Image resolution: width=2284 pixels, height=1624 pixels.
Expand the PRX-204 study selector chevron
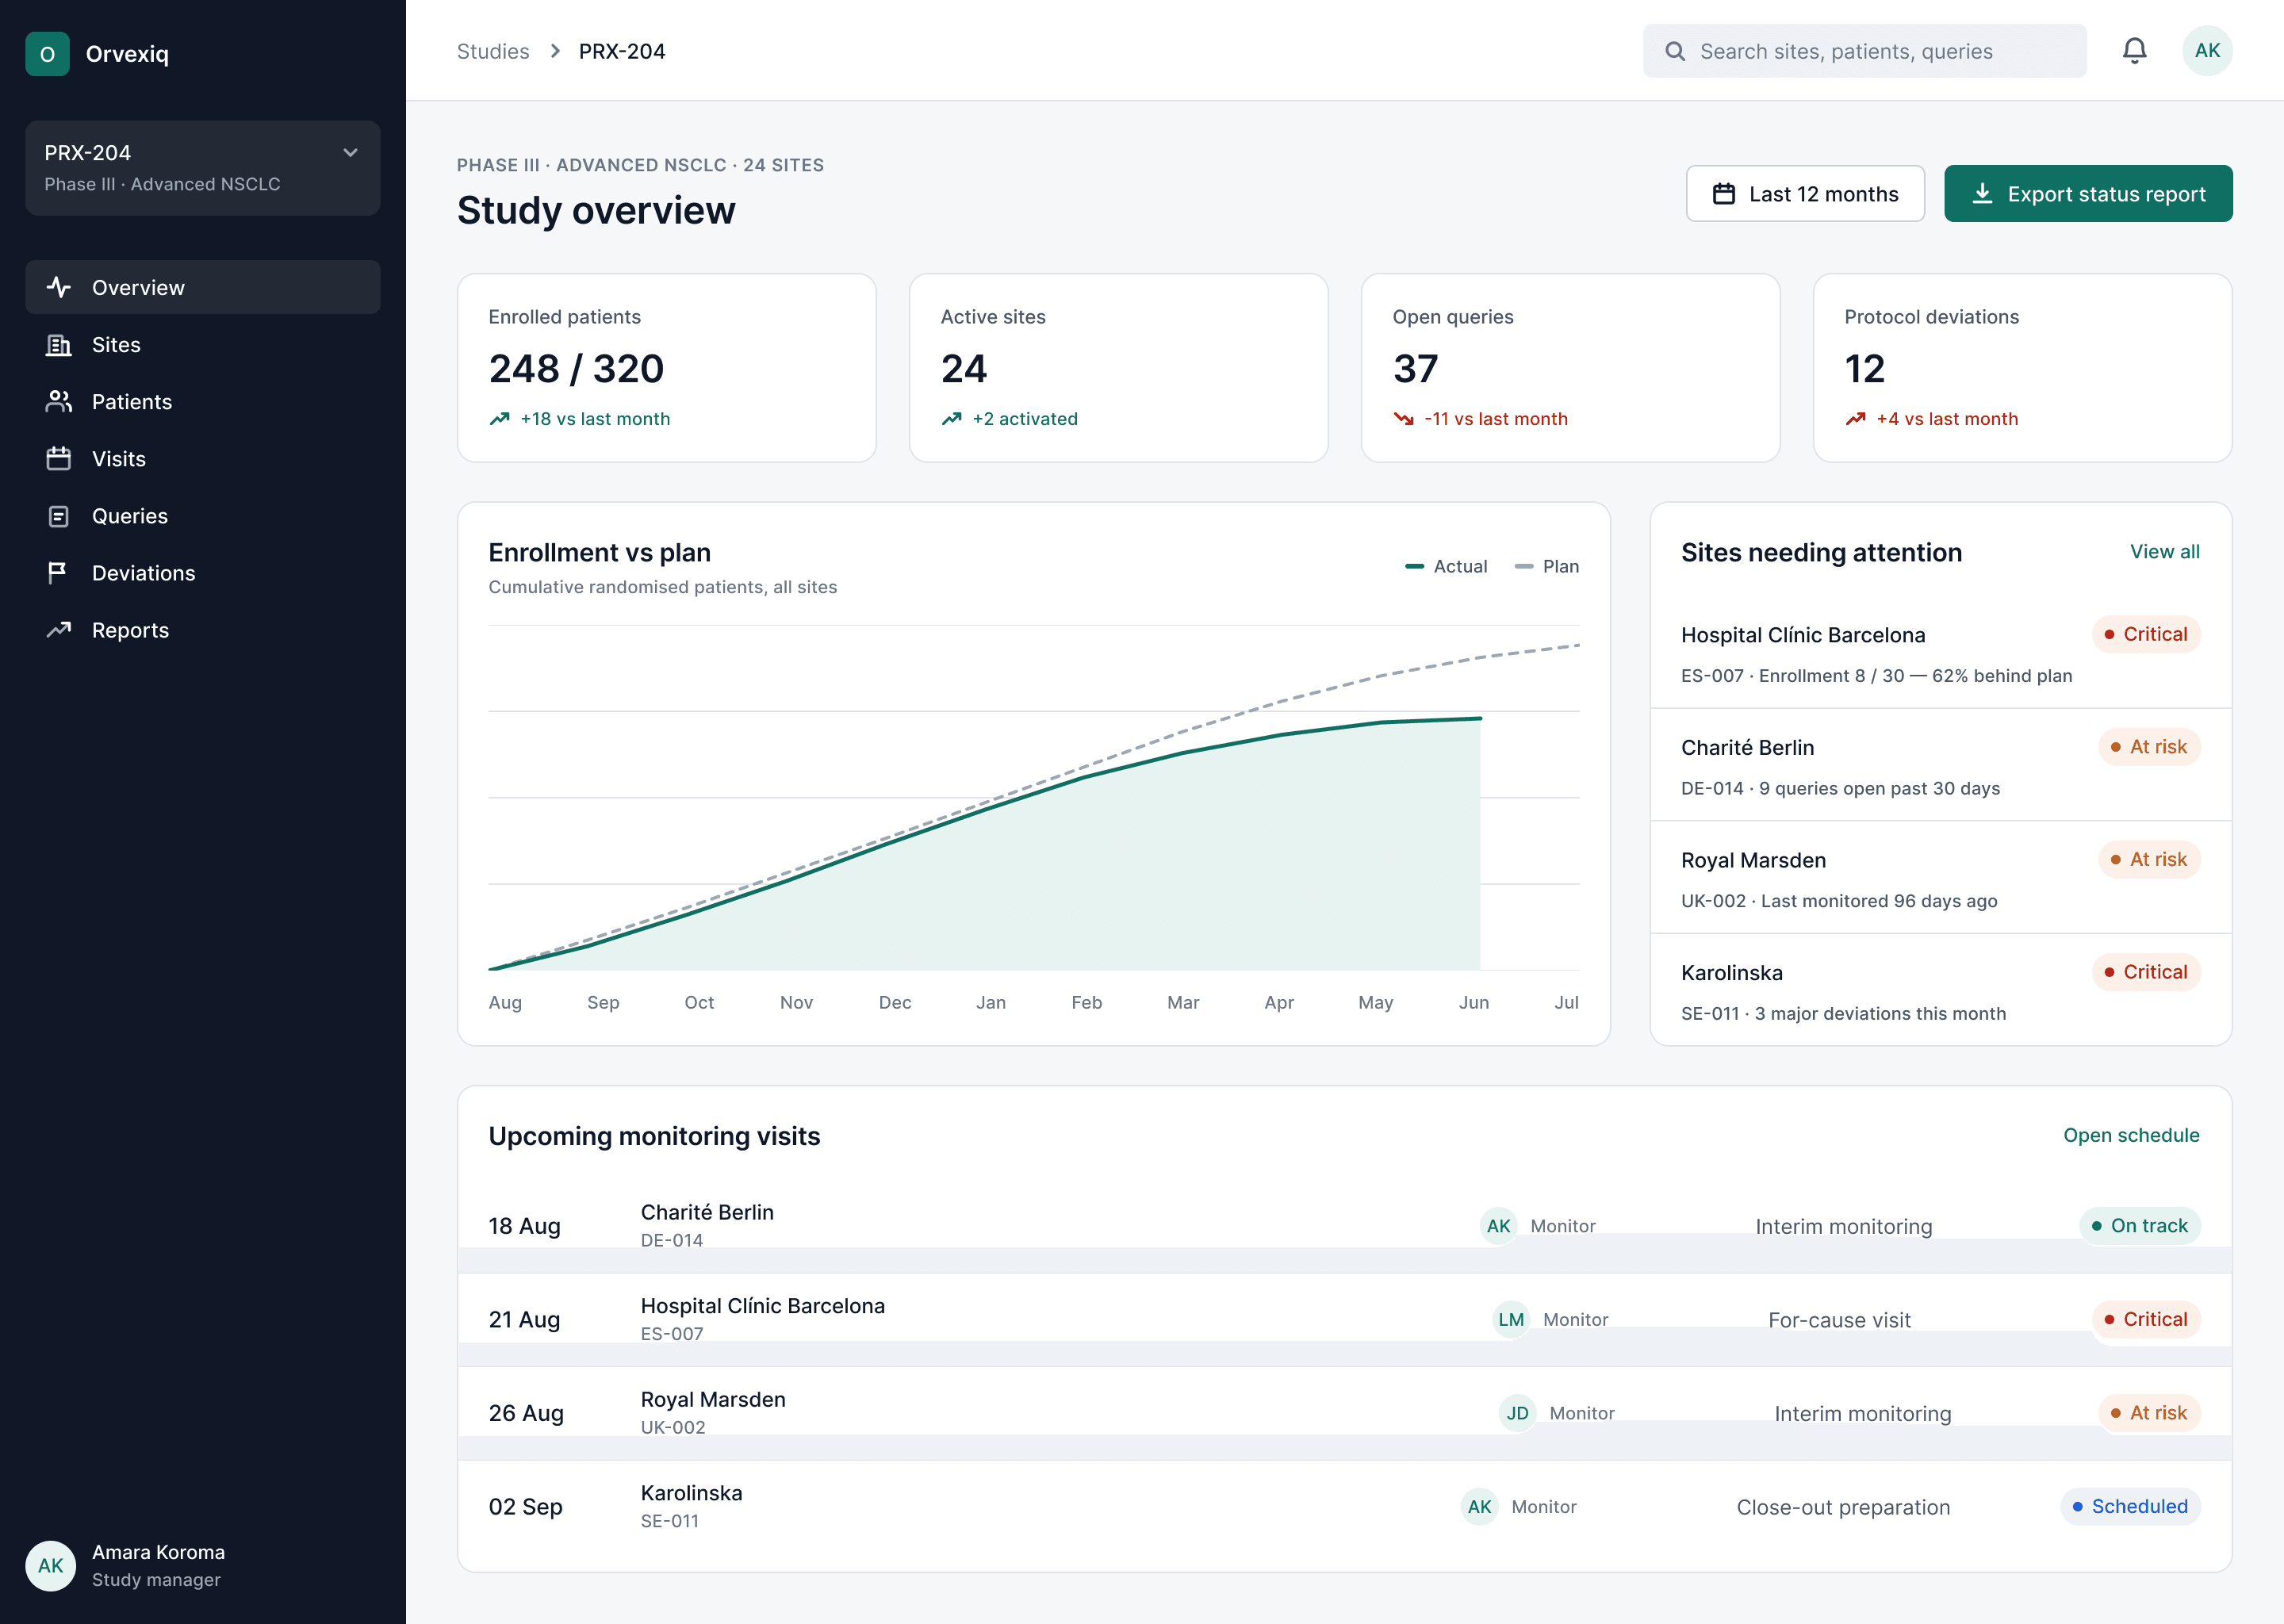click(x=351, y=153)
